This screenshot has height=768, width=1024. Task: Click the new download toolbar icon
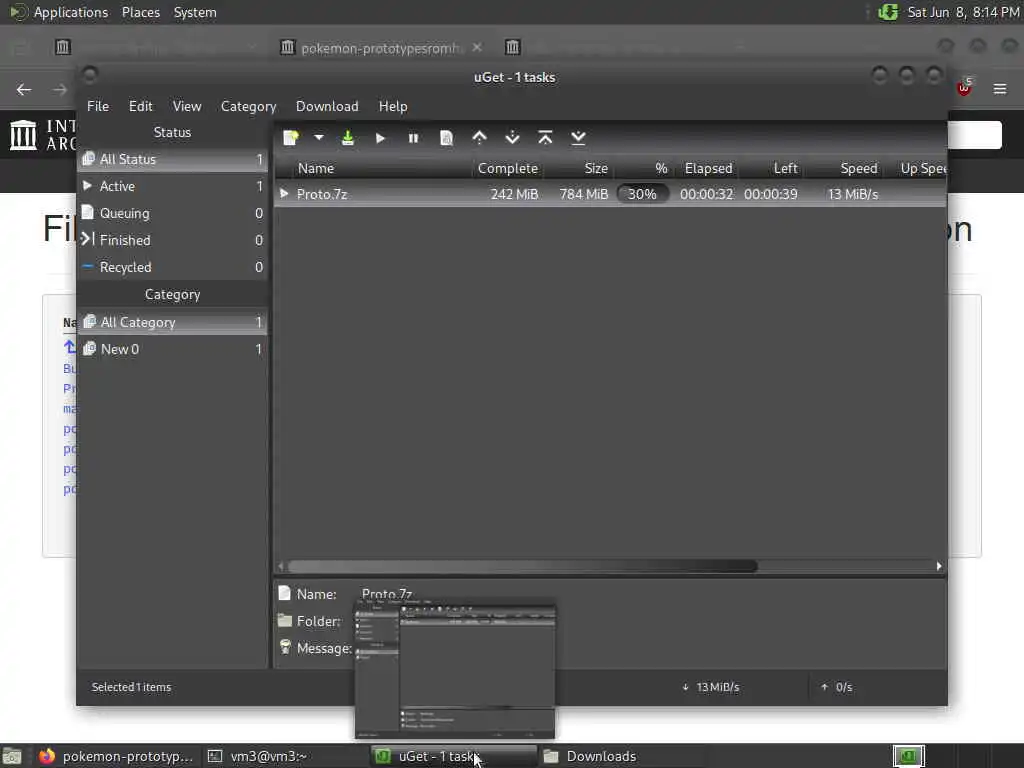(x=291, y=138)
